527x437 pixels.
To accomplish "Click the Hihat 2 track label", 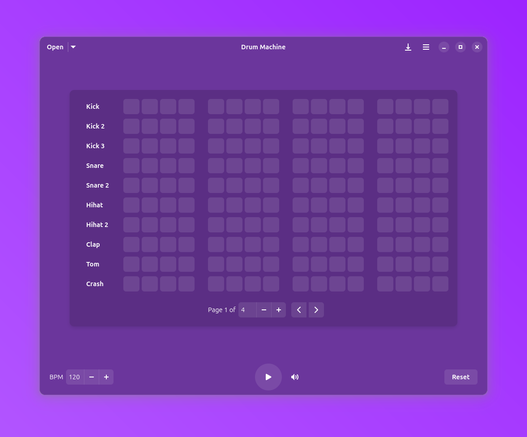I will 97,225.
